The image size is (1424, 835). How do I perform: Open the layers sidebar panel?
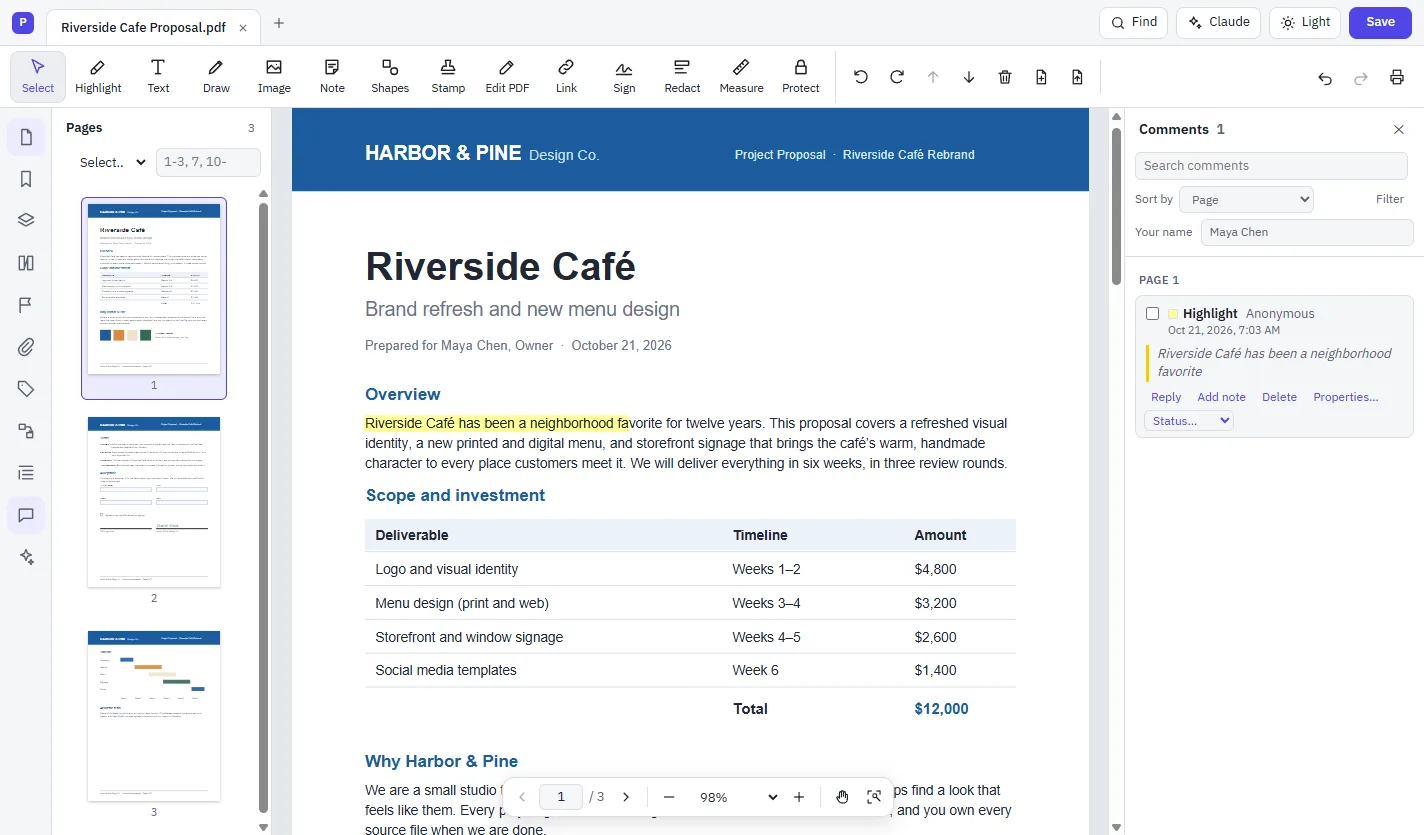coord(26,221)
